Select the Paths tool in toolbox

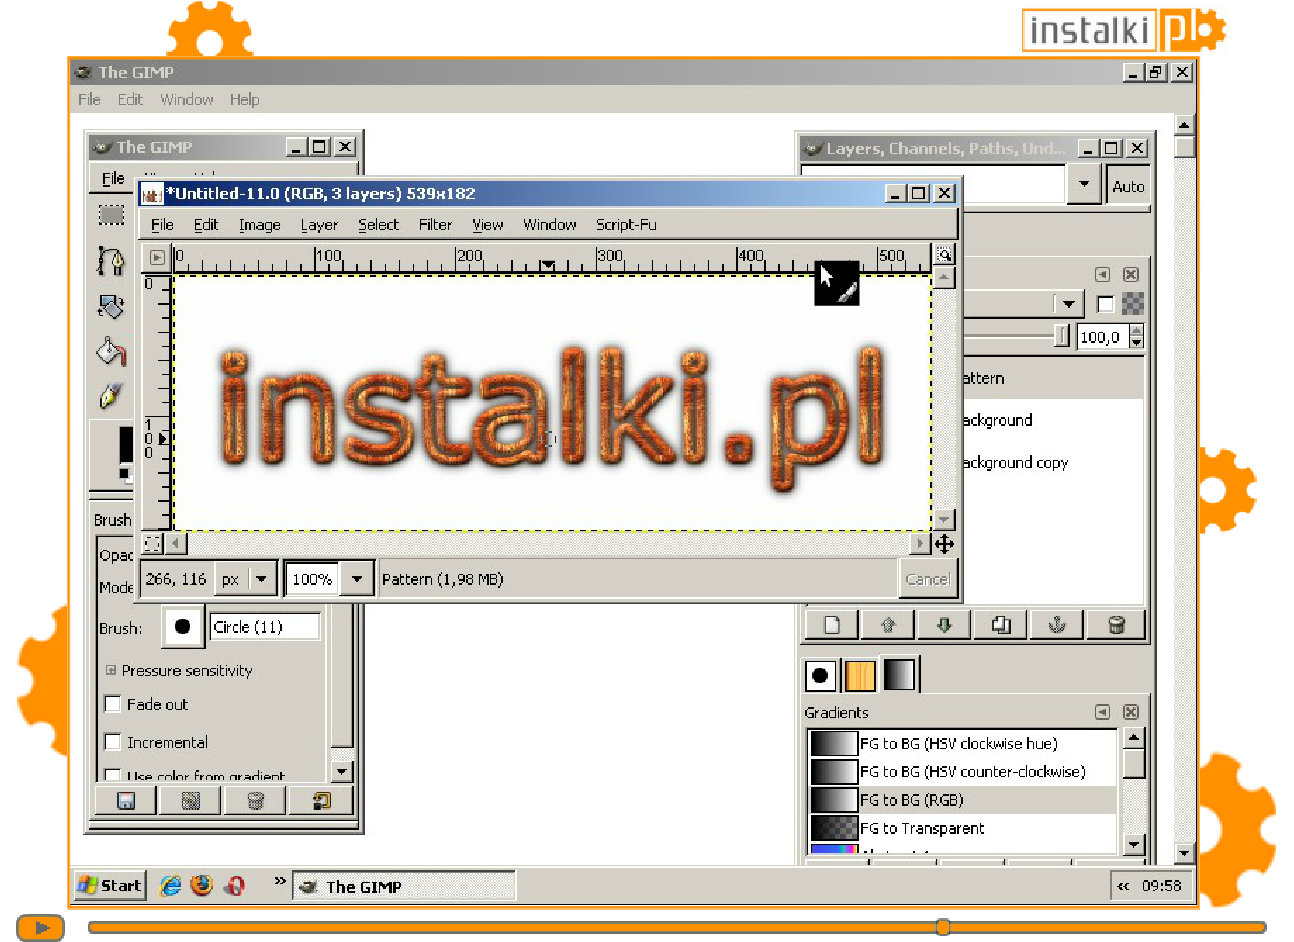click(111, 261)
